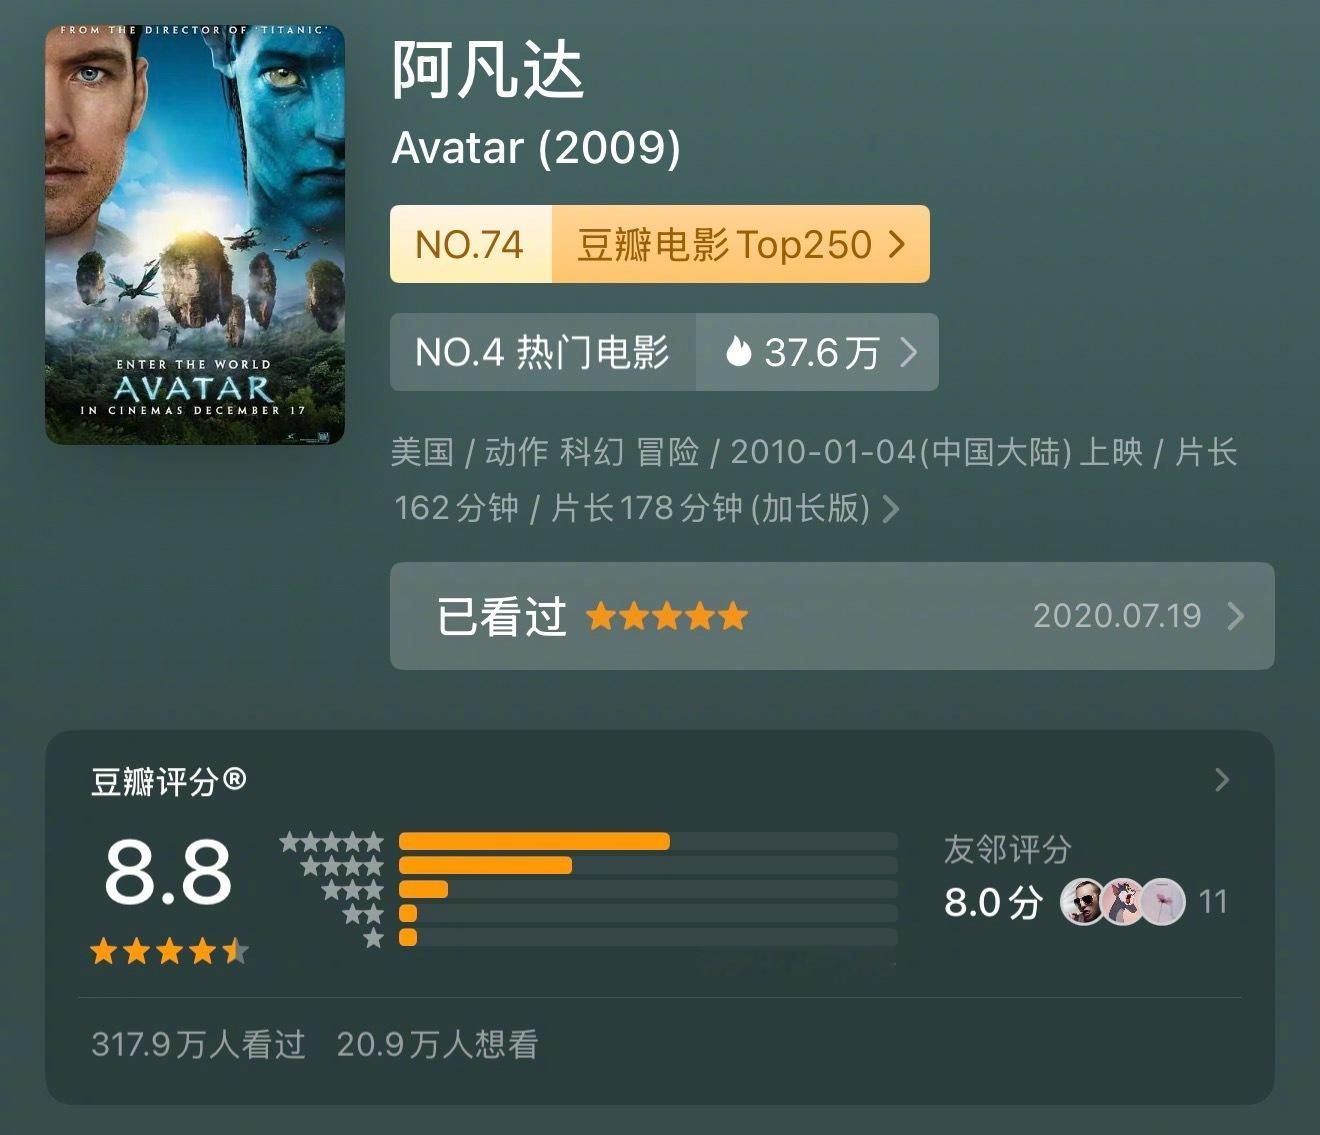Open rating details chevron in 豆瓣评分 card
1320x1135 pixels.
click(x=1221, y=780)
